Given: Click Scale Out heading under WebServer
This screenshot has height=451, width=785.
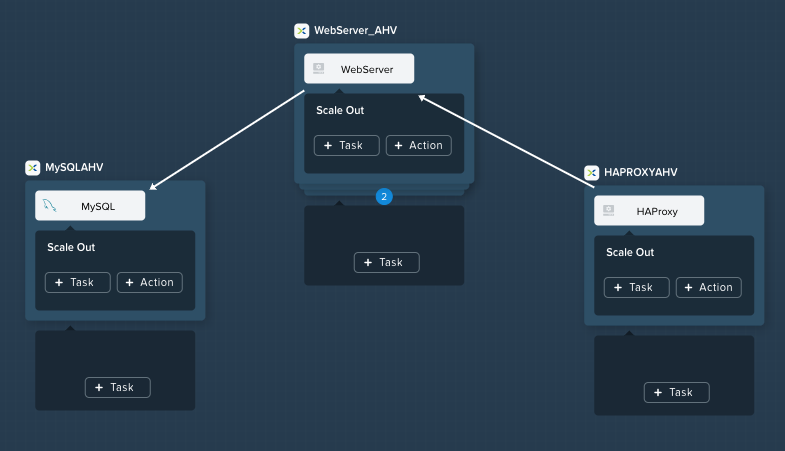Looking at the screenshot, I should pyautogui.click(x=340, y=111).
